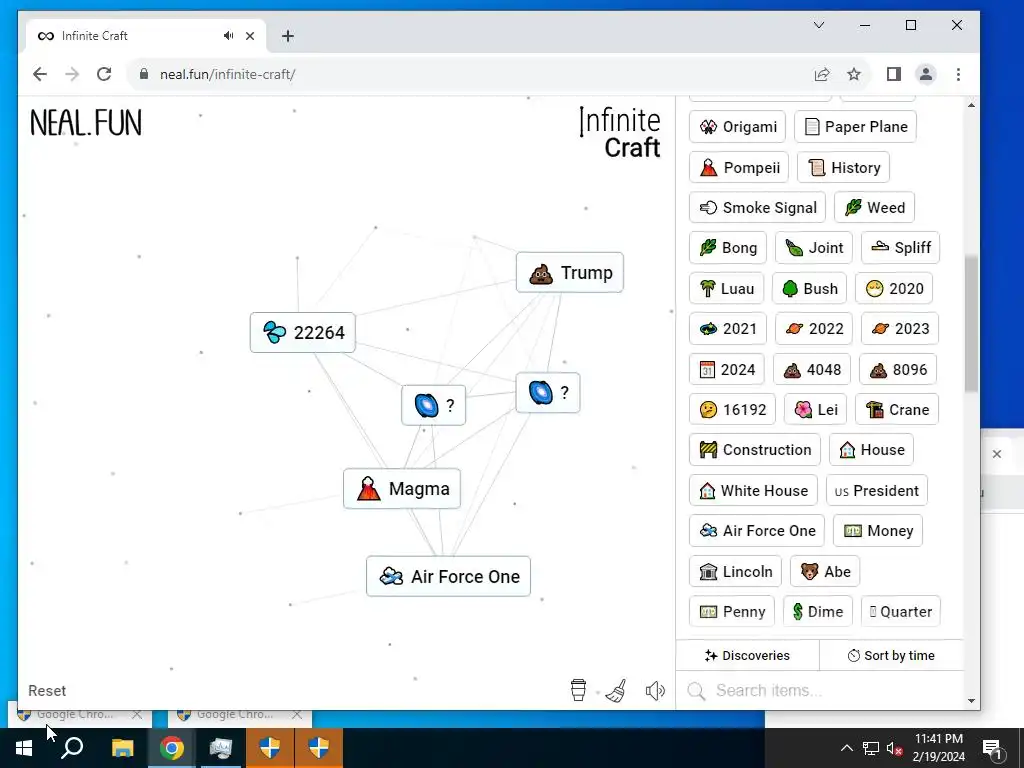Open the NEAL.FUN home logo link
This screenshot has width=1024, height=768.
pos(86,123)
